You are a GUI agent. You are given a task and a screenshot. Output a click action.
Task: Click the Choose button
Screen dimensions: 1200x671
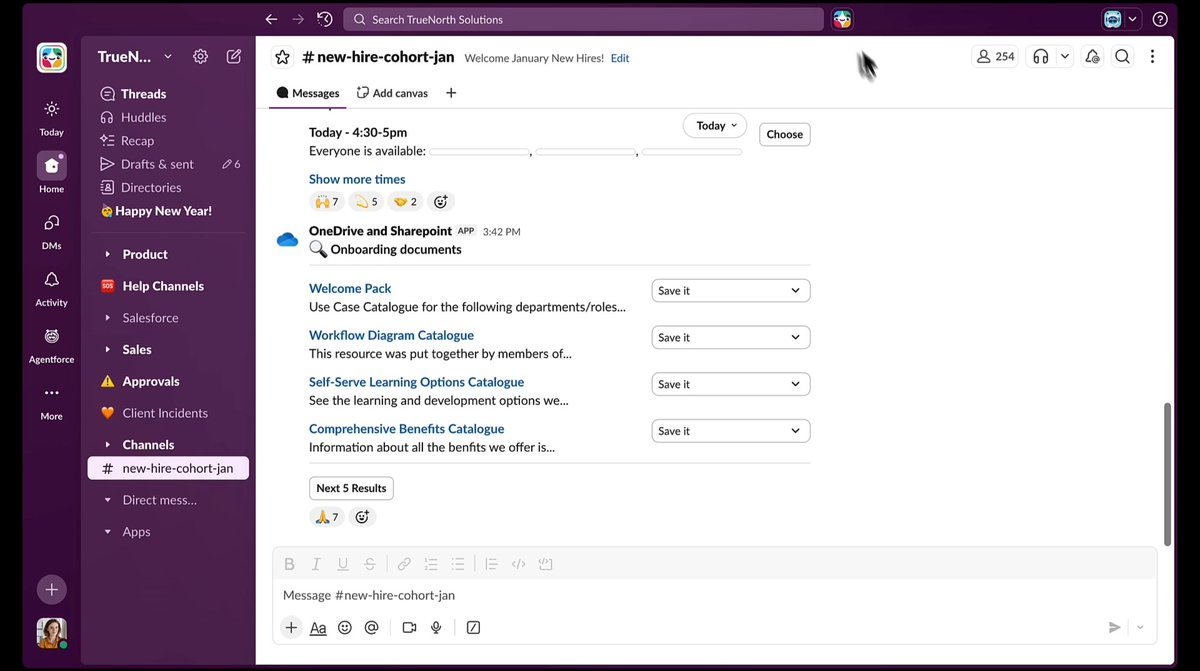click(785, 134)
